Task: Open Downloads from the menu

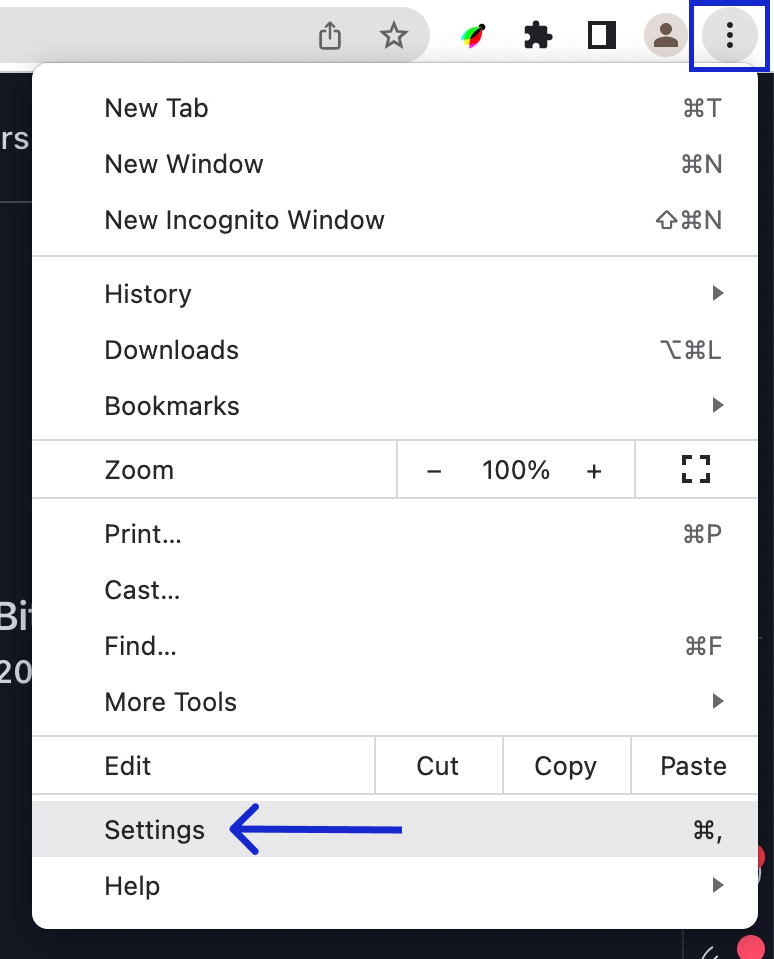Action: 172,350
